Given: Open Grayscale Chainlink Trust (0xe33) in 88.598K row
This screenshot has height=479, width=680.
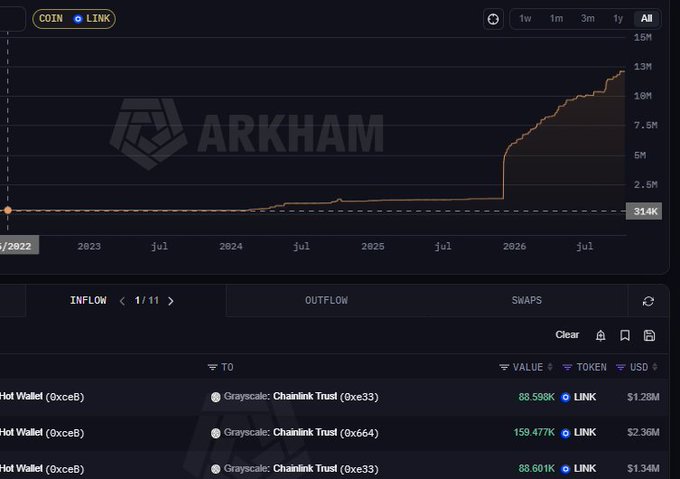Looking at the screenshot, I should click(301, 397).
